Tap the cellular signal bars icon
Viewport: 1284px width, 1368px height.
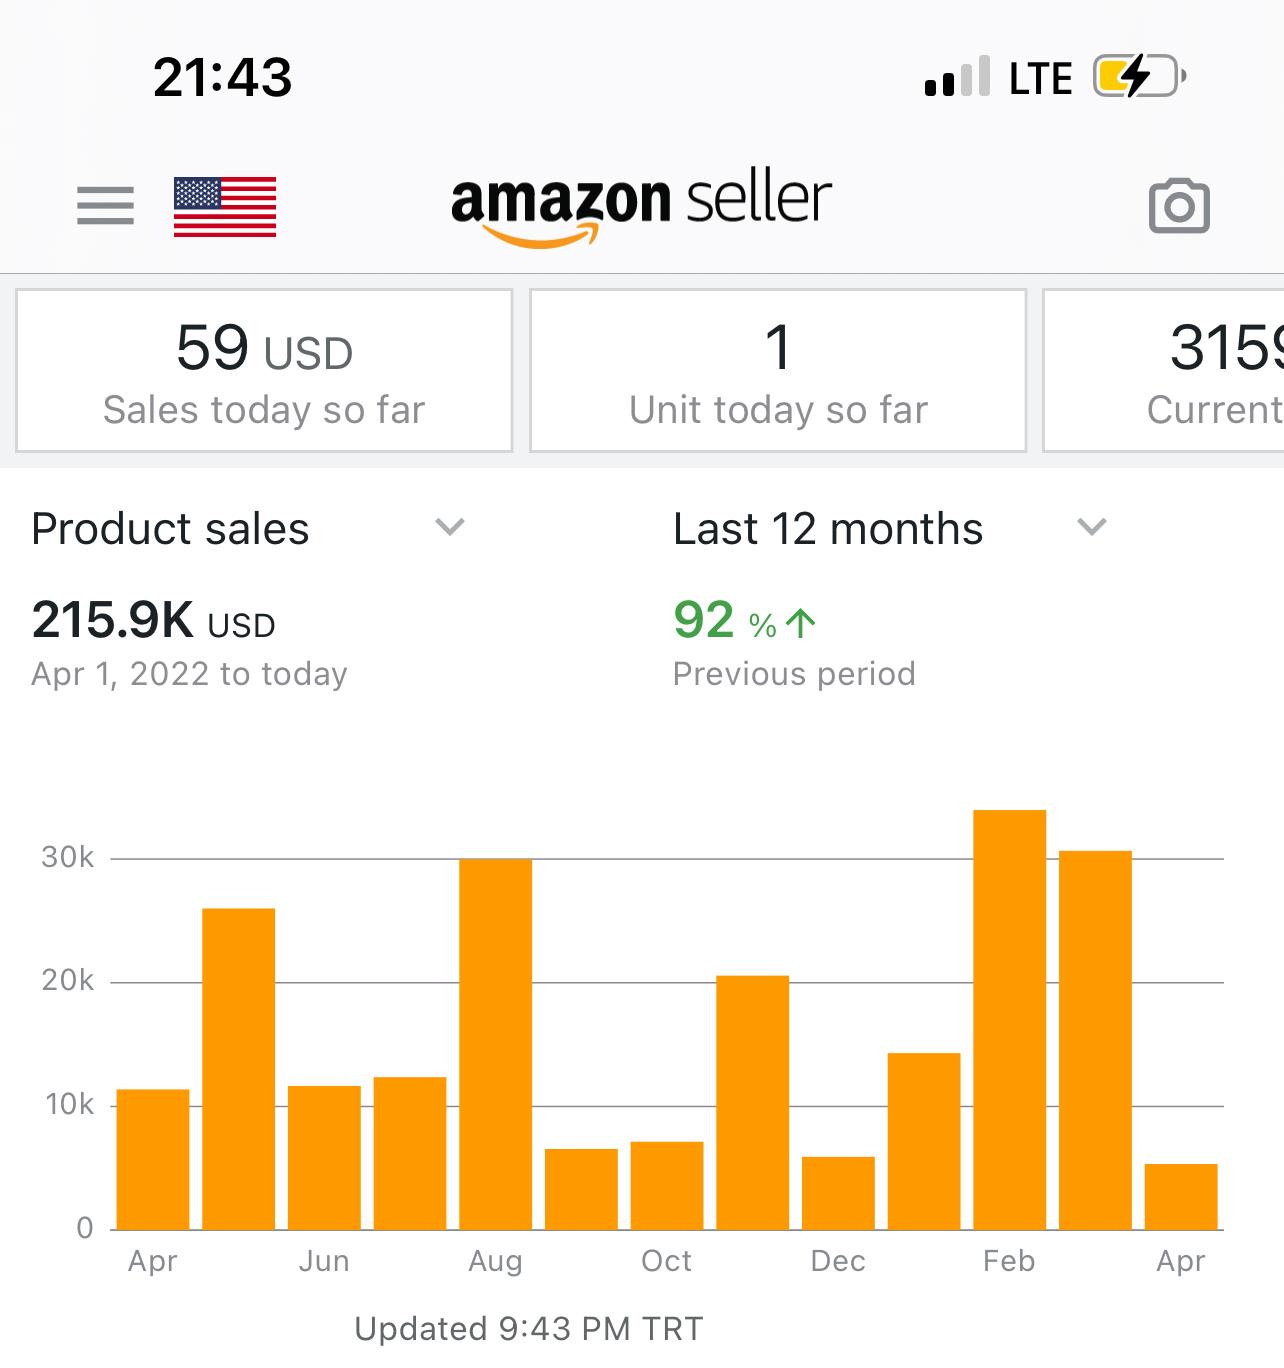pyautogui.click(x=957, y=77)
